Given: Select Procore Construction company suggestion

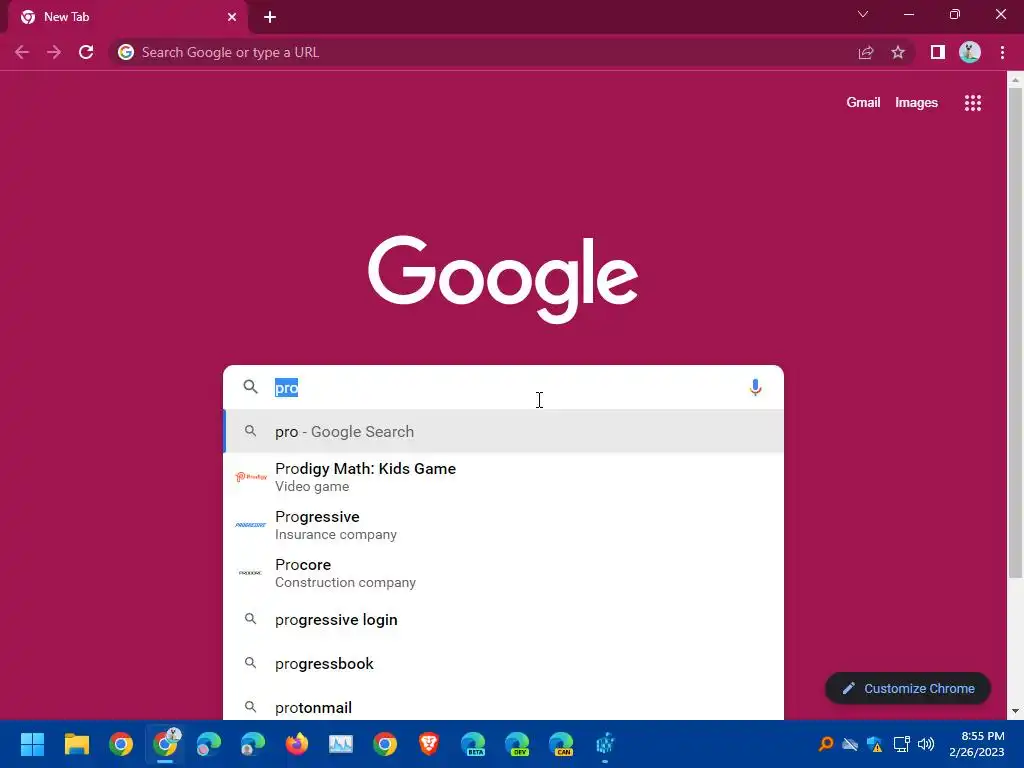Looking at the screenshot, I should [x=503, y=573].
